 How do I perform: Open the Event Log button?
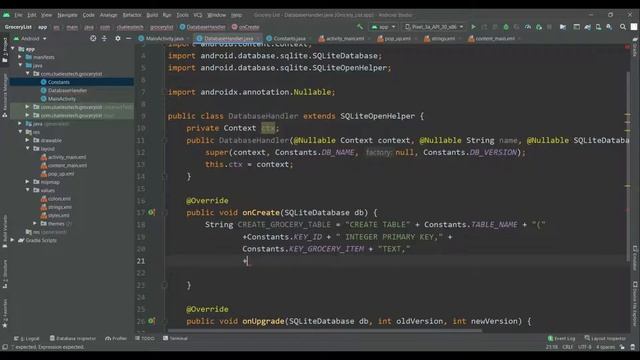(x=562, y=338)
